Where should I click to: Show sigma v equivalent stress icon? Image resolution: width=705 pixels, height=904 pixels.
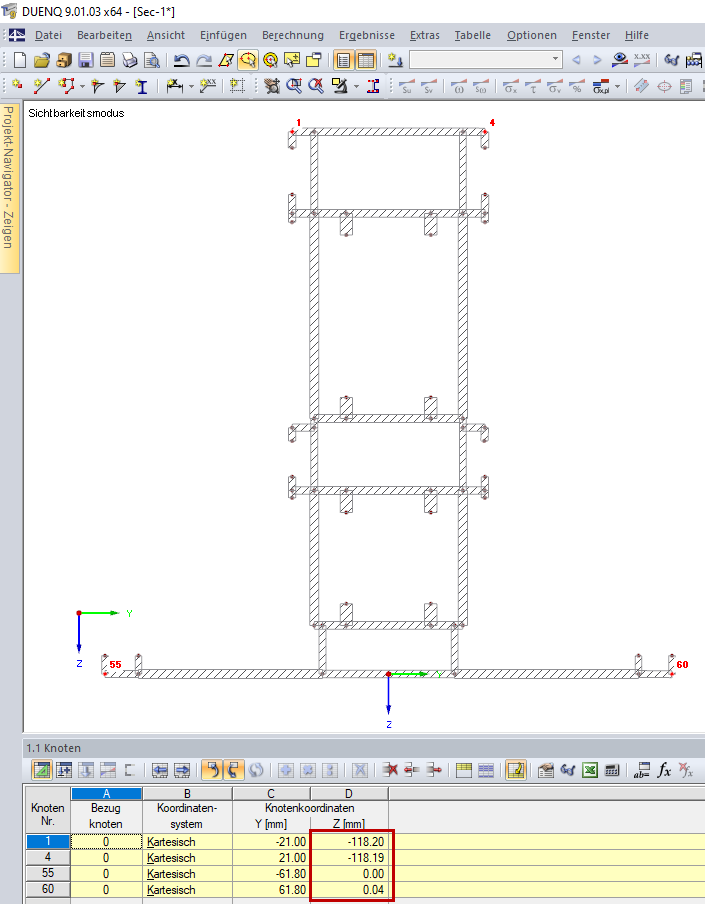(555, 86)
